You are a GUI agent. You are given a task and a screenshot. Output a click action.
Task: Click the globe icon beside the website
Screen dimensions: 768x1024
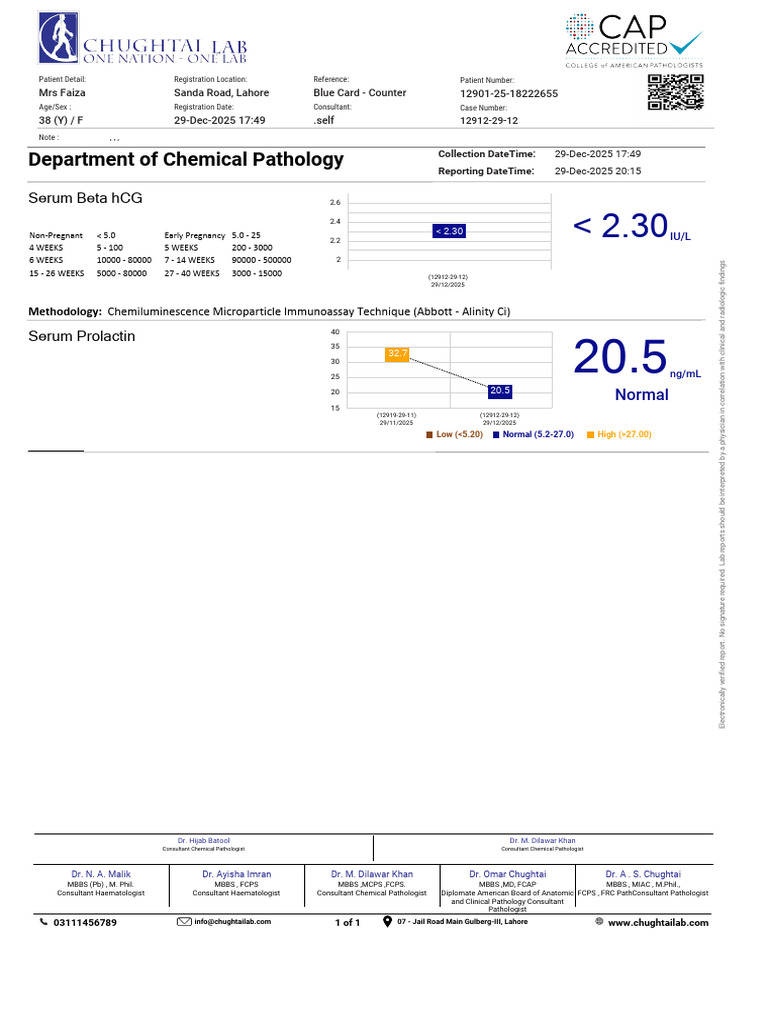coord(599,921)
